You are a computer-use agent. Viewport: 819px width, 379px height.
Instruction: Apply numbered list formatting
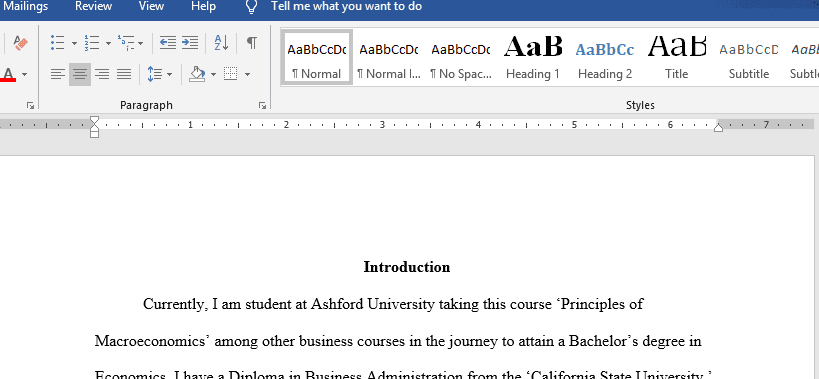tap(92, 43)
